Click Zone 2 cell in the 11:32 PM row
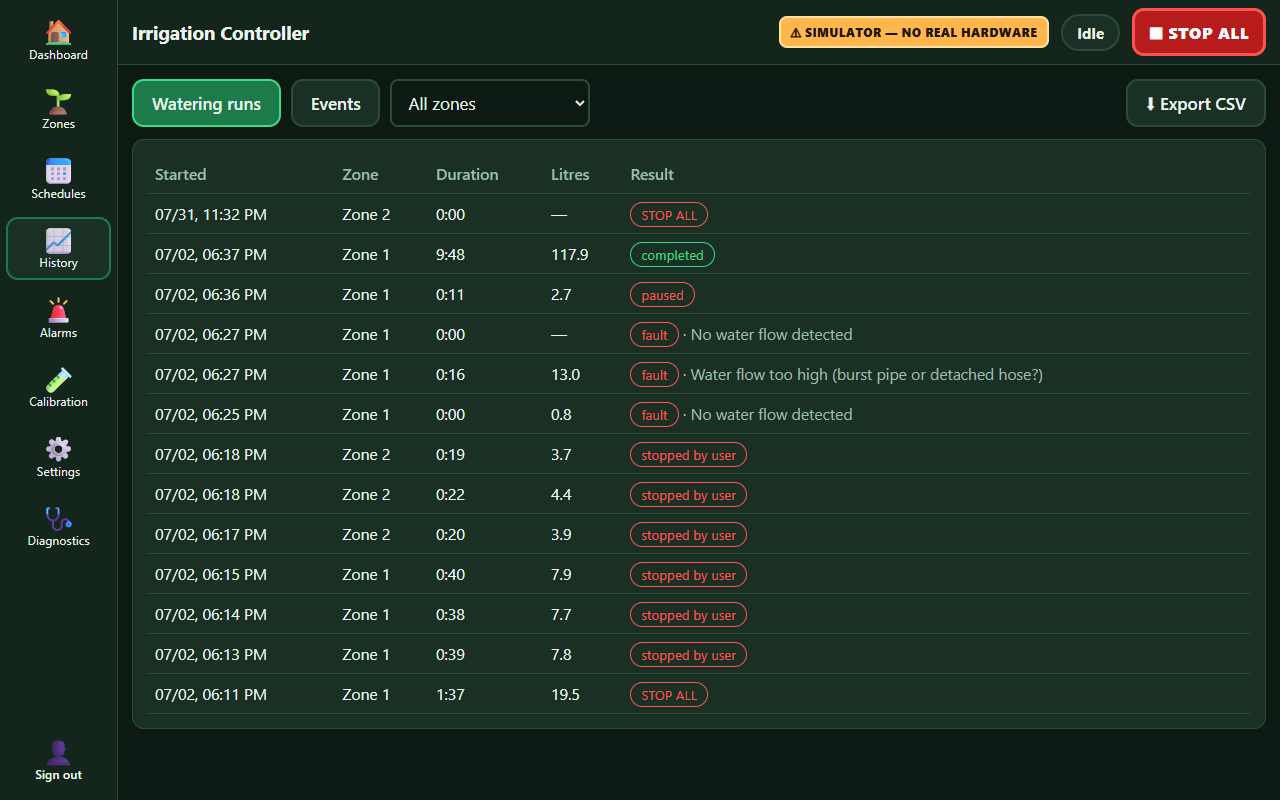The image size is (1280, 800). tap(366, 214)
